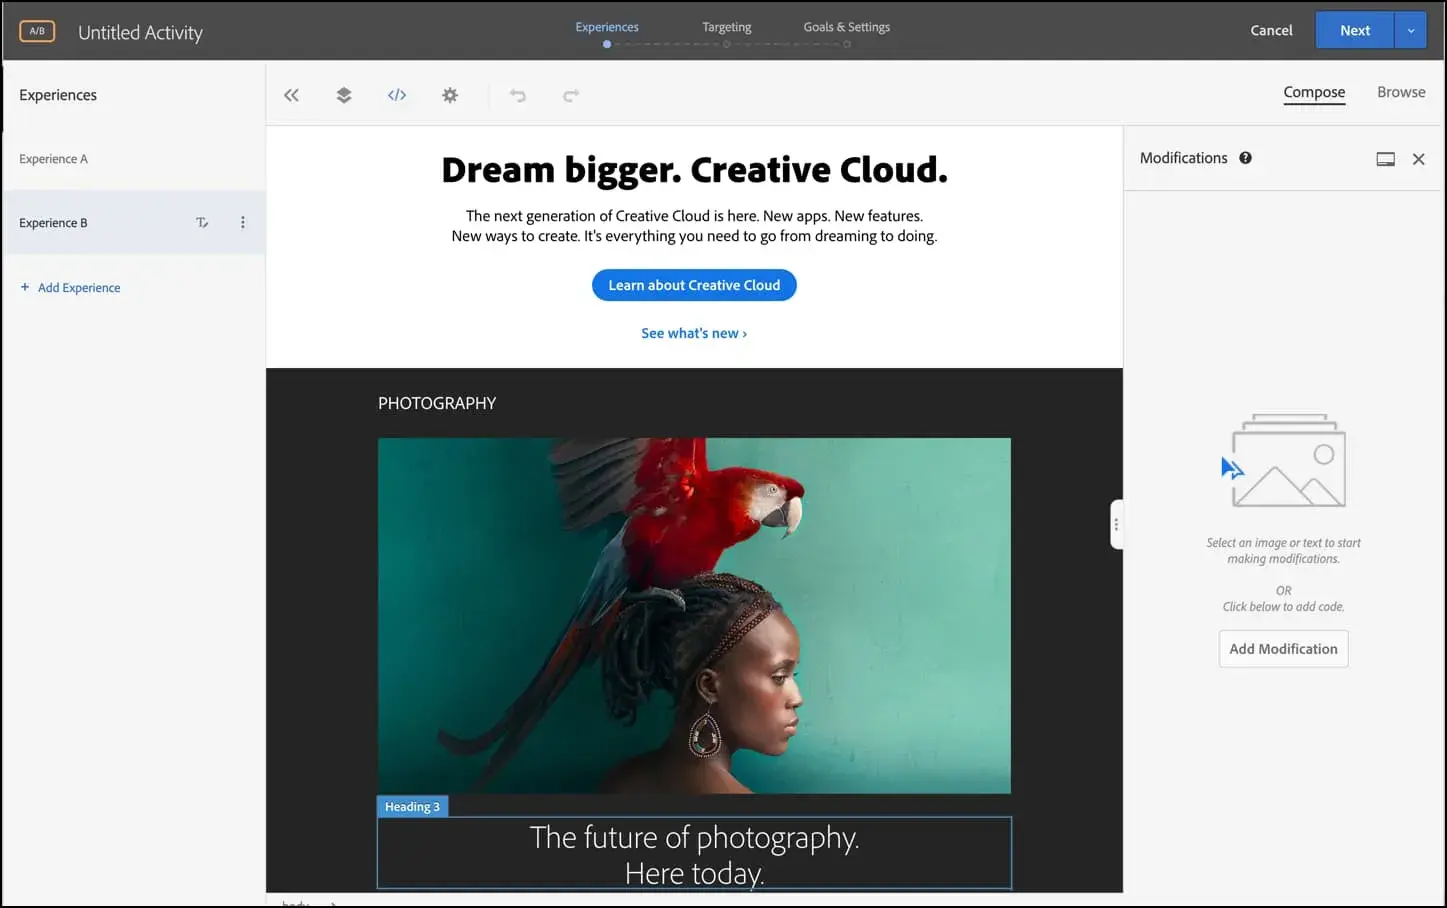Expand the dropdown arrow beside Next

1410,30
